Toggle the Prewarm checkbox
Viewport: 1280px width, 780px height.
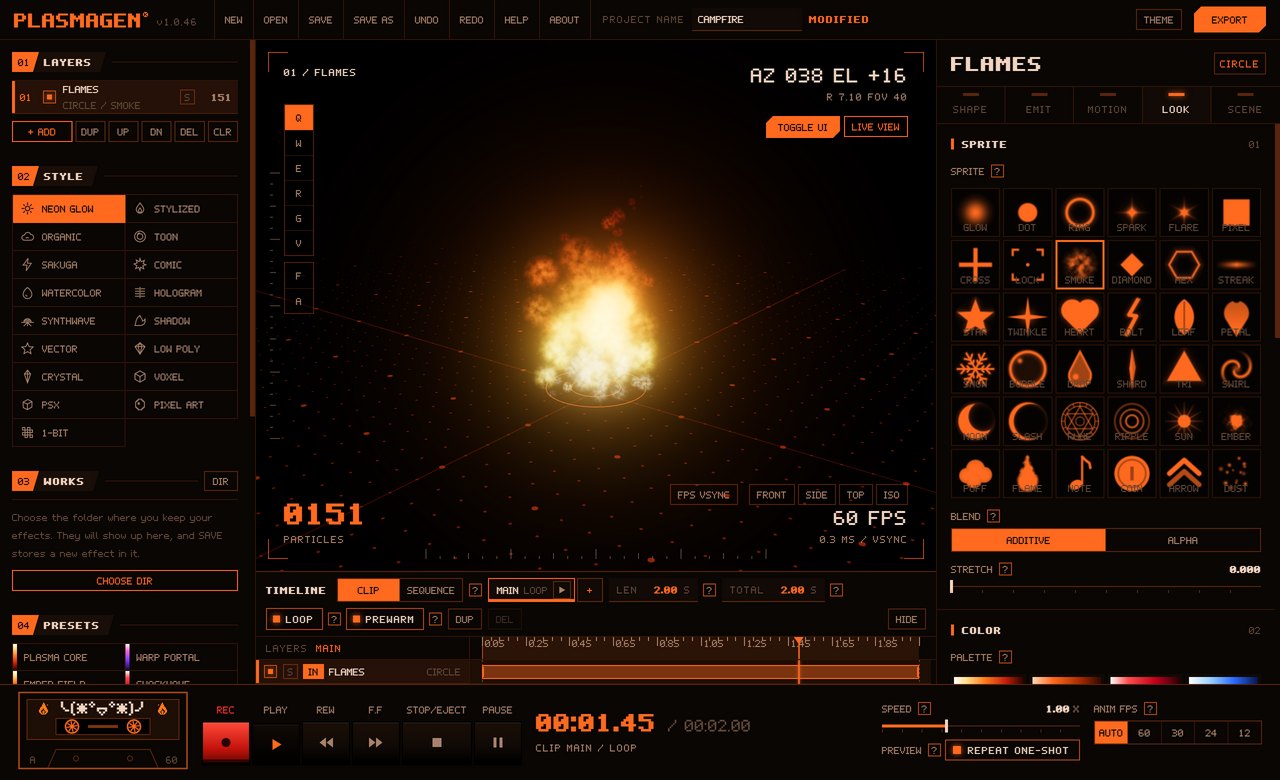click(x=385, y=619)
